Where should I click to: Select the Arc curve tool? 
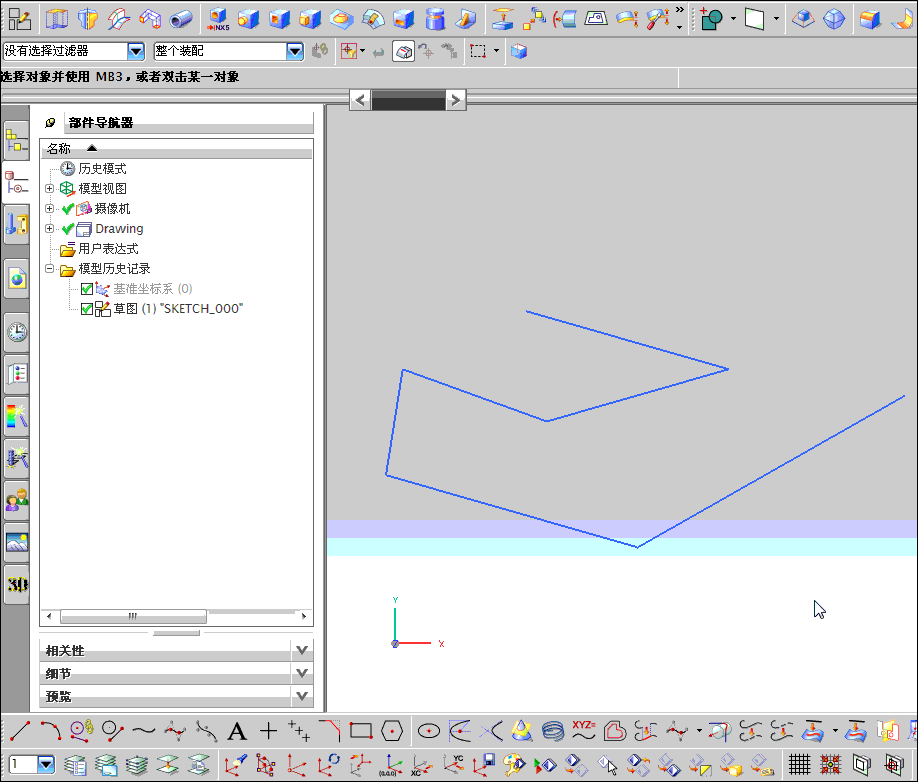51,731
